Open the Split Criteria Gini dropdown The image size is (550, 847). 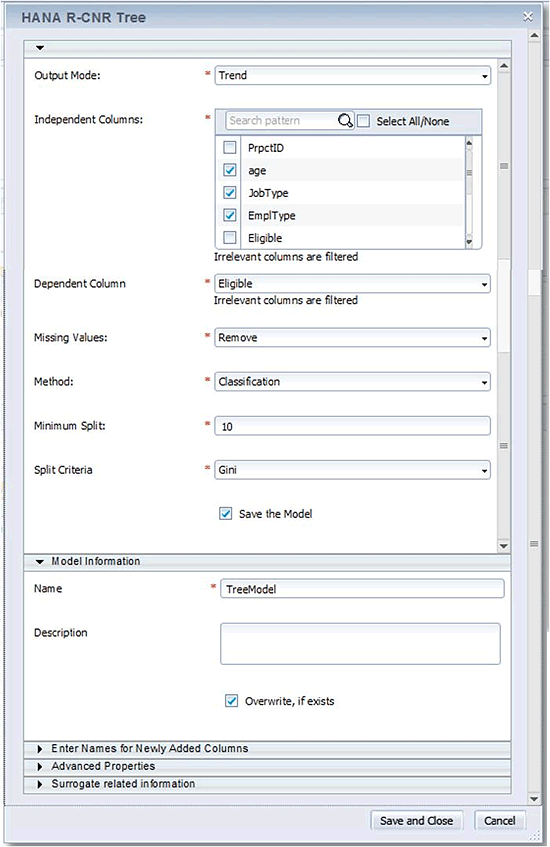(353, 470)
